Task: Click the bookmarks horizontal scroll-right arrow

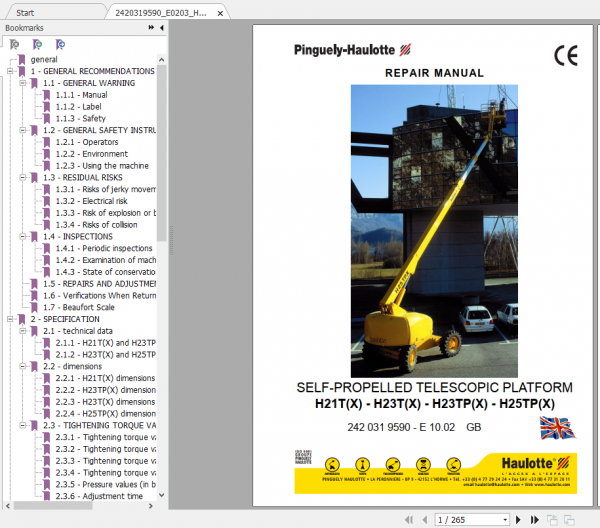Action: click(x=151, y=506)
